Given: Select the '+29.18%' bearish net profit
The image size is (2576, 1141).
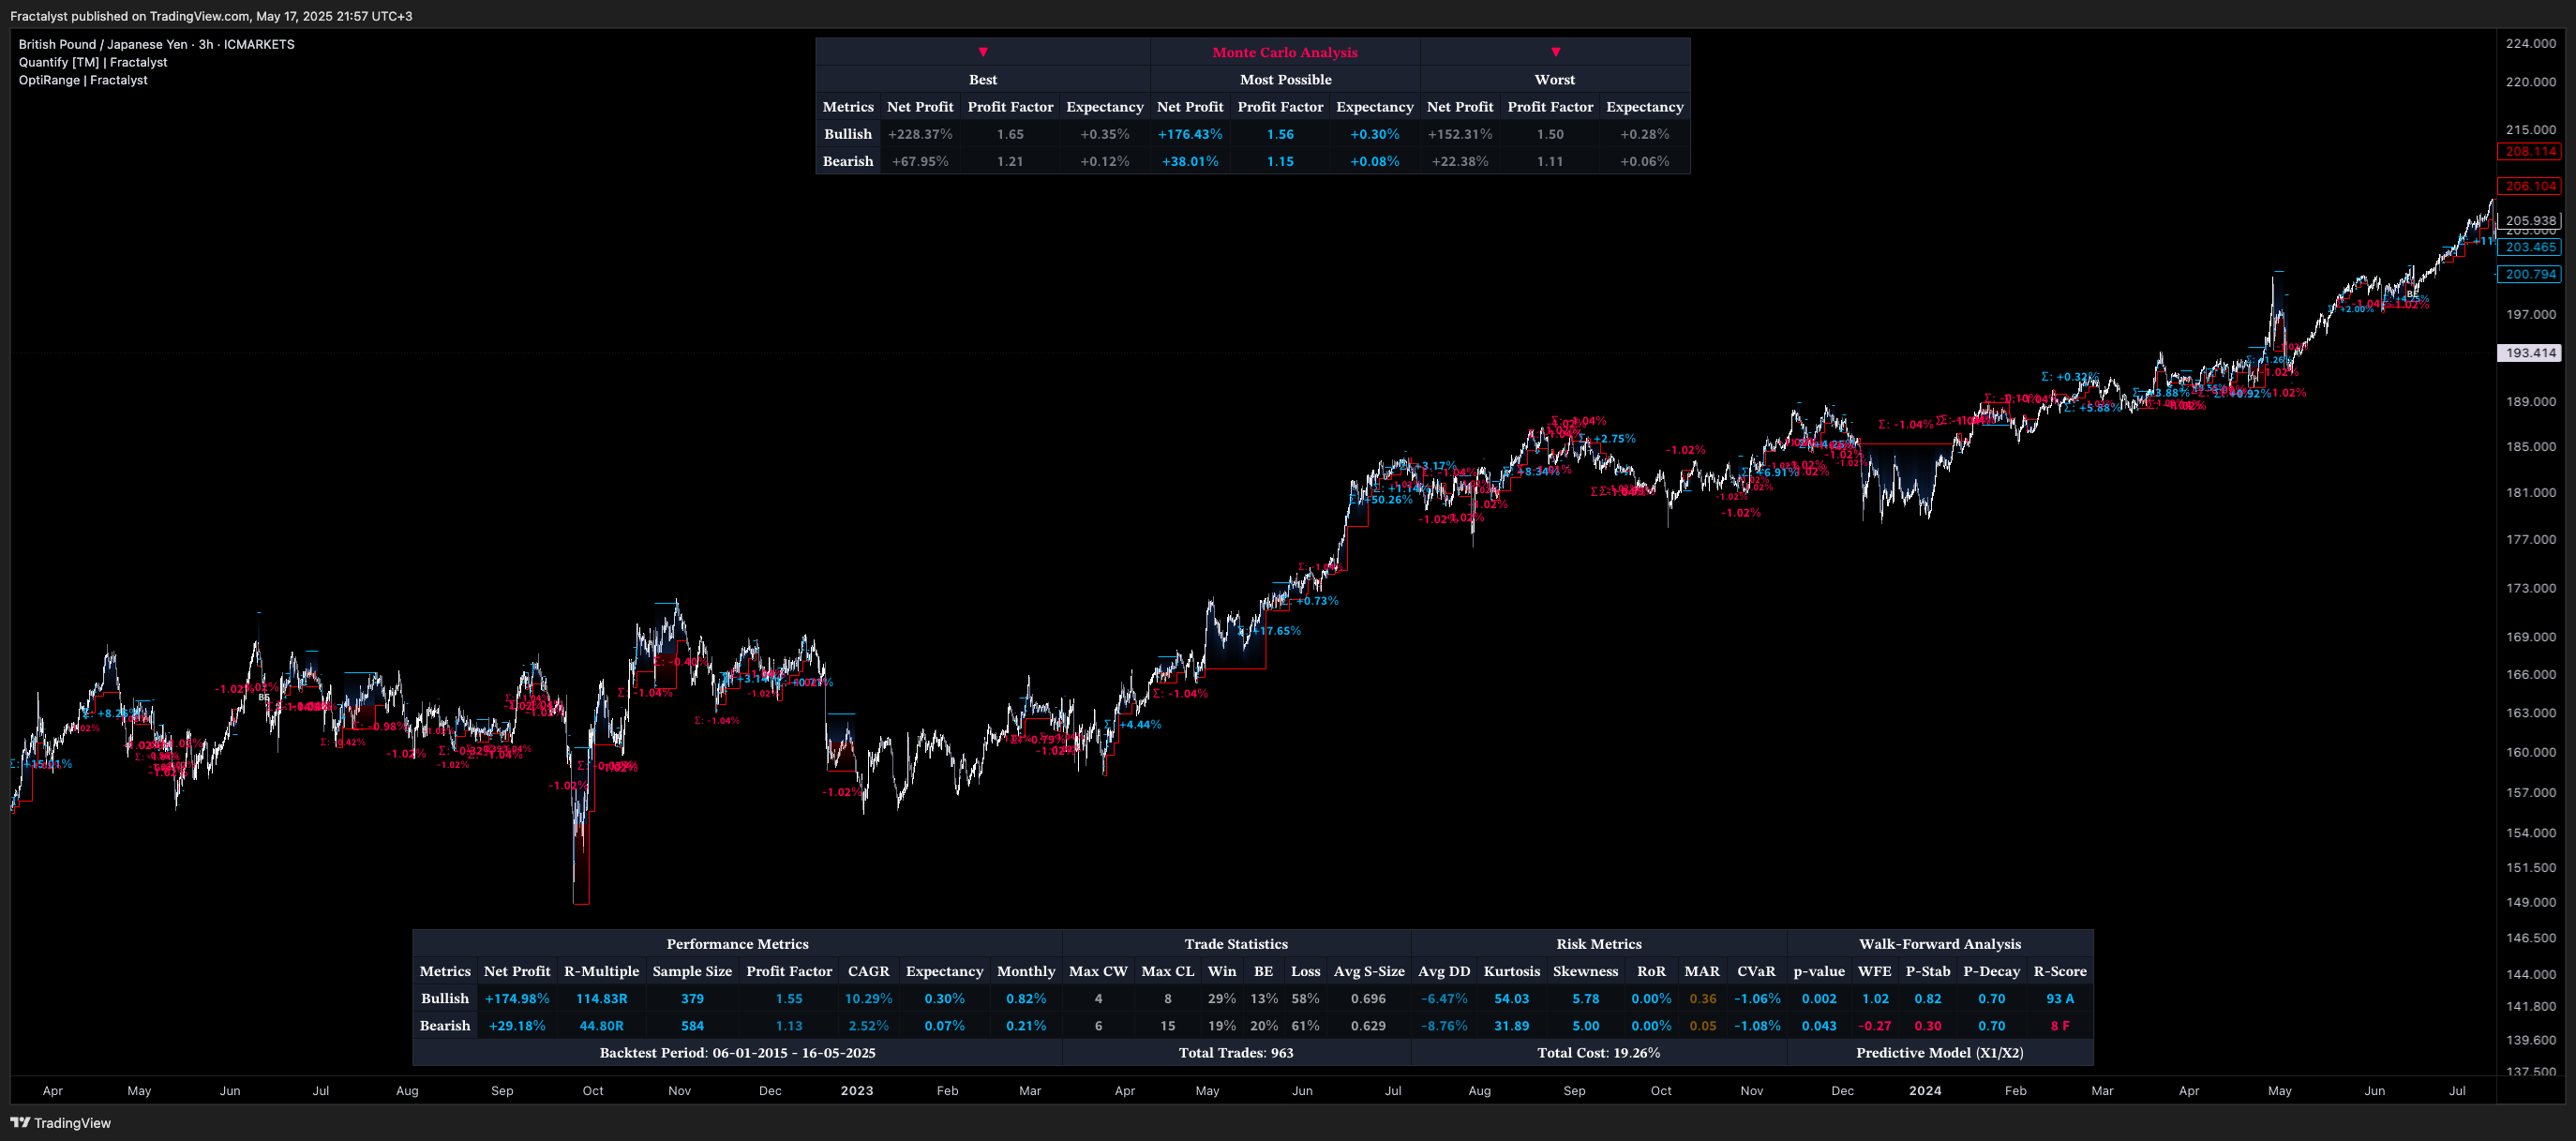Looking at the screenshot, I should 517,1026.
